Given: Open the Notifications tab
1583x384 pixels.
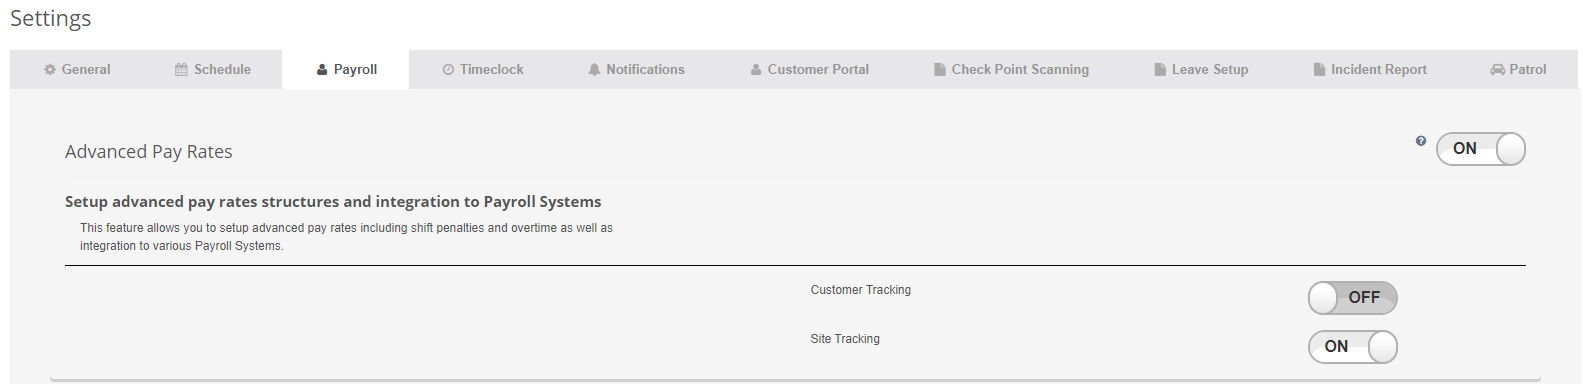Looking at the screenshot, I should (636, 70).
